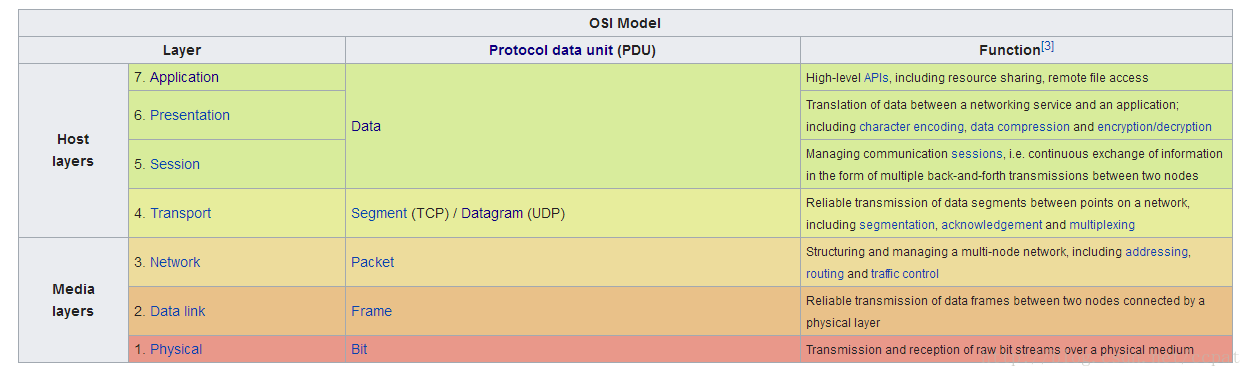The width and height of the screenshot is (1252, 377).
Task: Follow the Datagram link
Action: tap(492, 213)
